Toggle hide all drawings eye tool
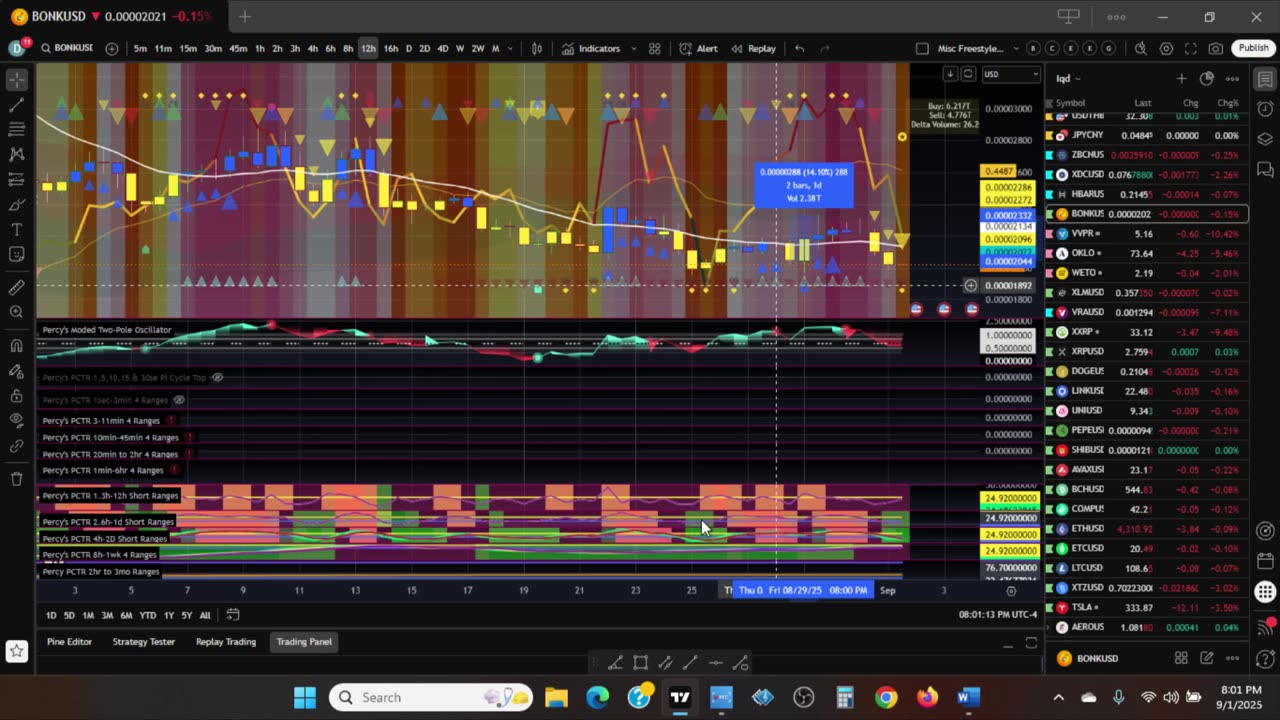 (16, 420)
